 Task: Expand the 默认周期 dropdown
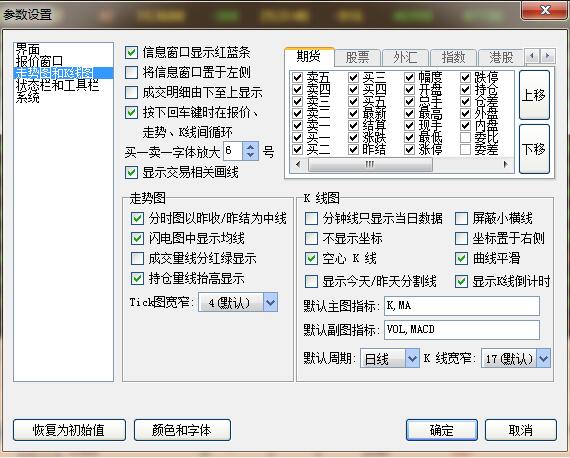pyautogui.click(x=412, y=359)
